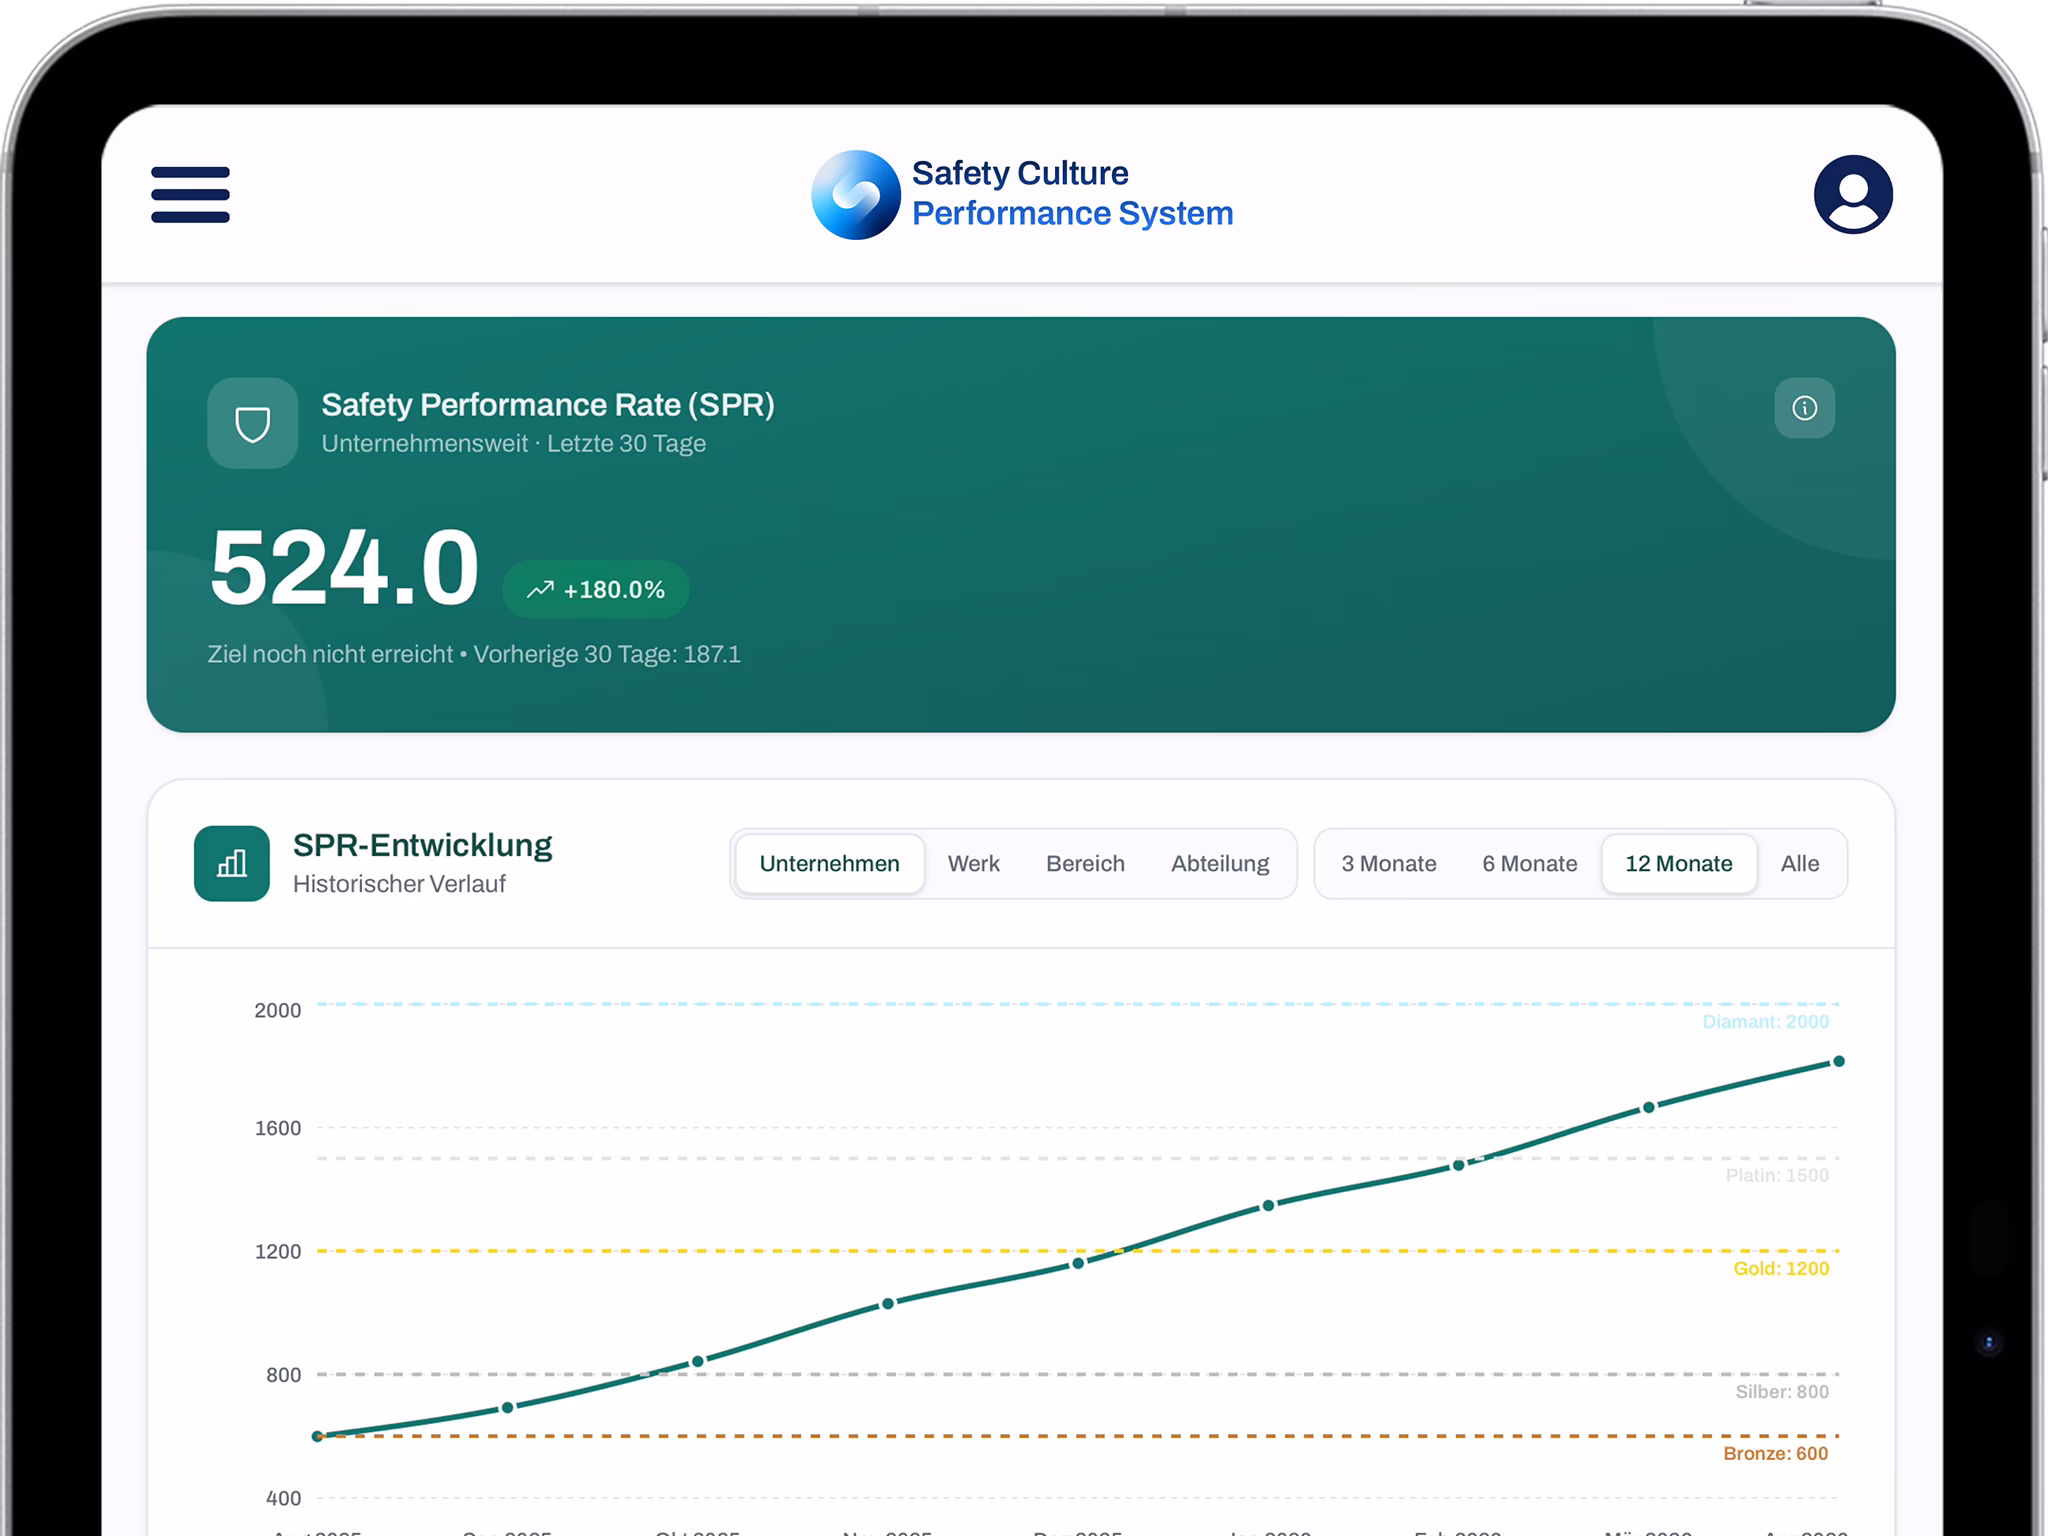Switch to the Abteilung tab
2048x1536 pixels.
tap(1220, 864)
